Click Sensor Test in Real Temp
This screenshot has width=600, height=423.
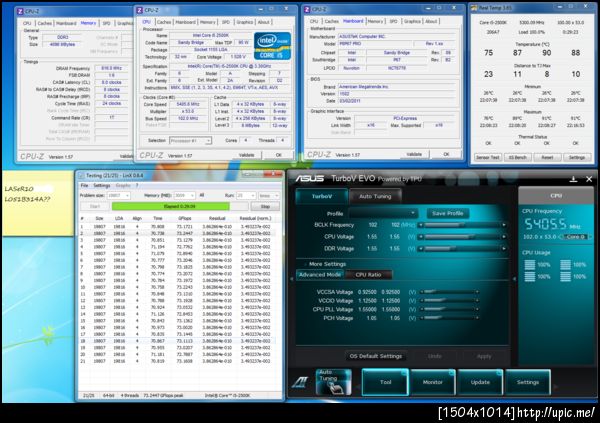(488, 157)
